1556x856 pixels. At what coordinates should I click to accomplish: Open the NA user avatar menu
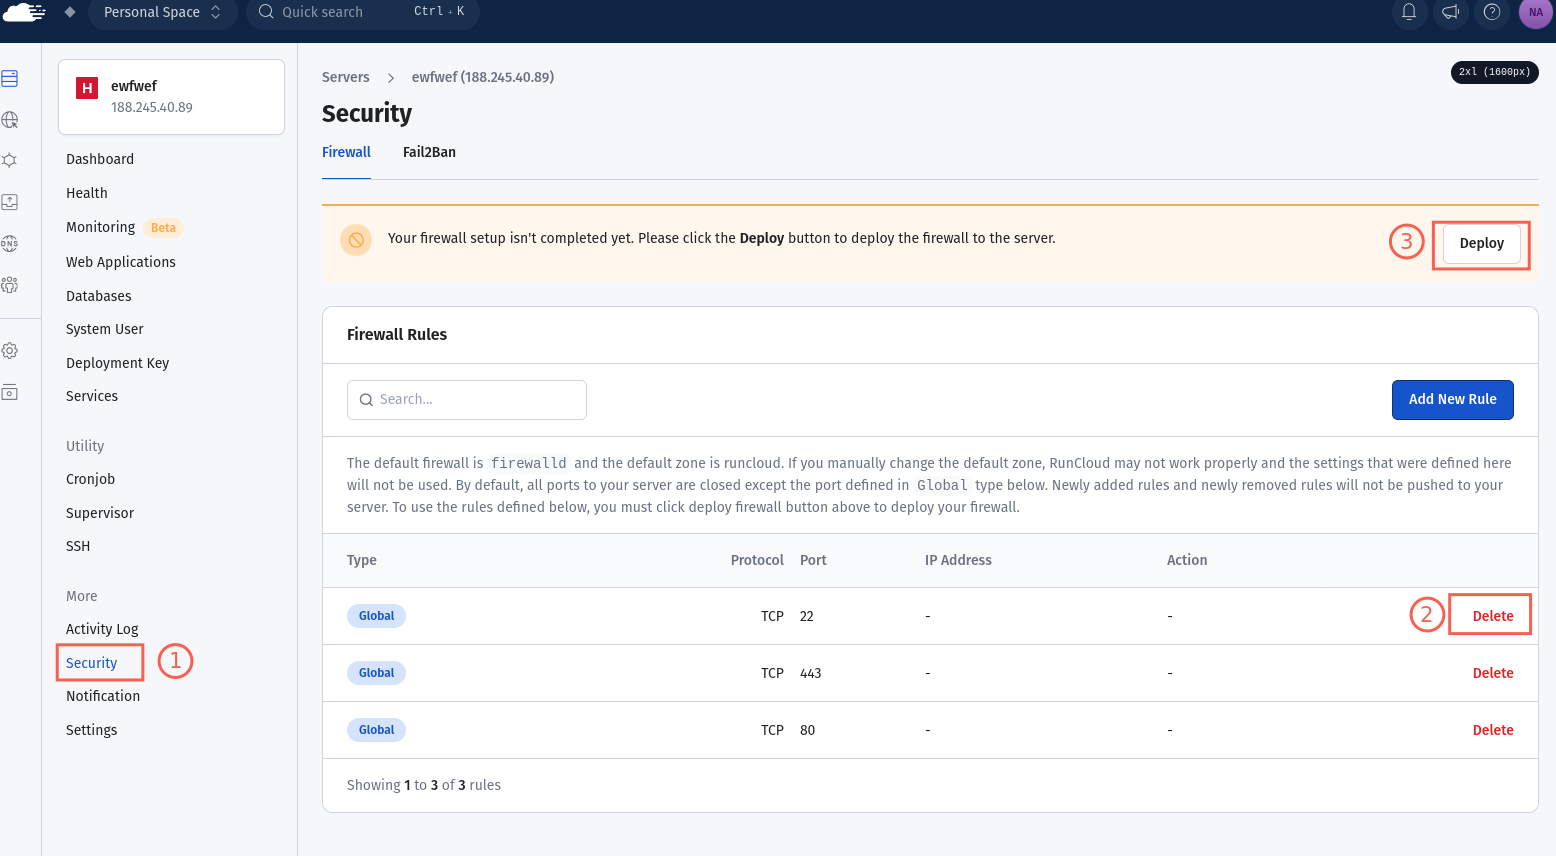click(1535, 12)
